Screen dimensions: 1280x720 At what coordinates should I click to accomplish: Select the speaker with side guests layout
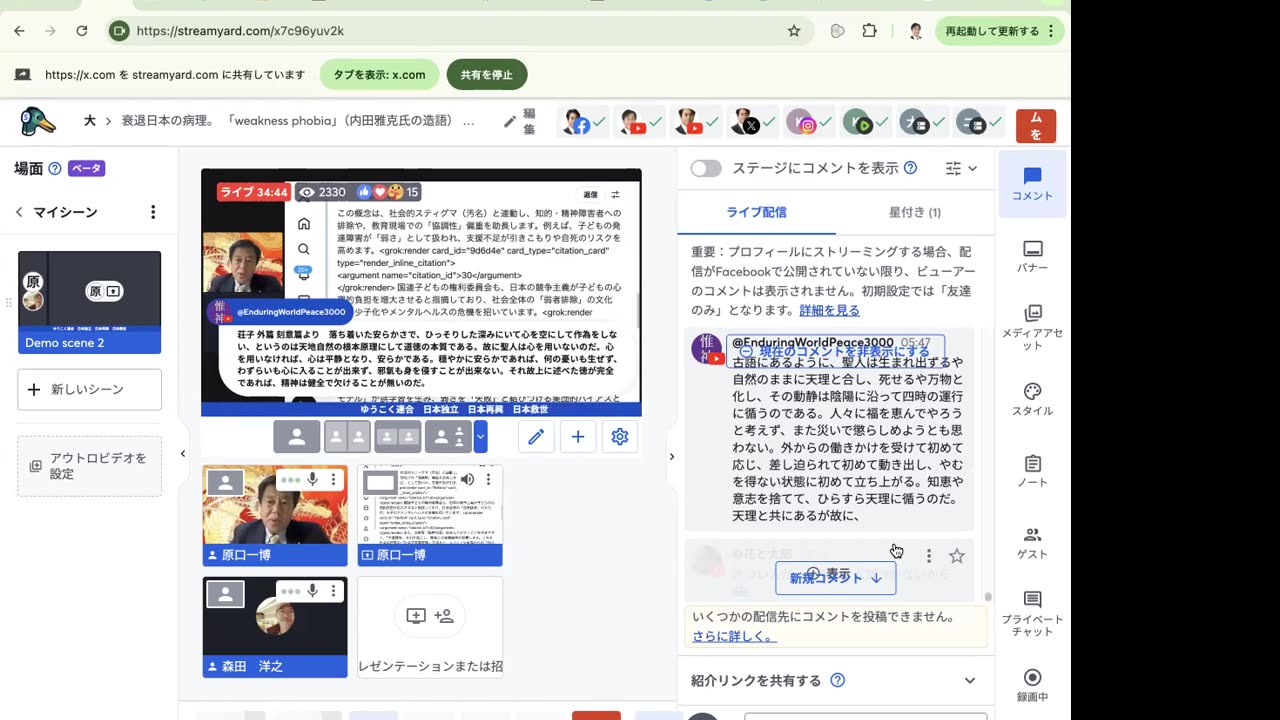pos(448,437)
